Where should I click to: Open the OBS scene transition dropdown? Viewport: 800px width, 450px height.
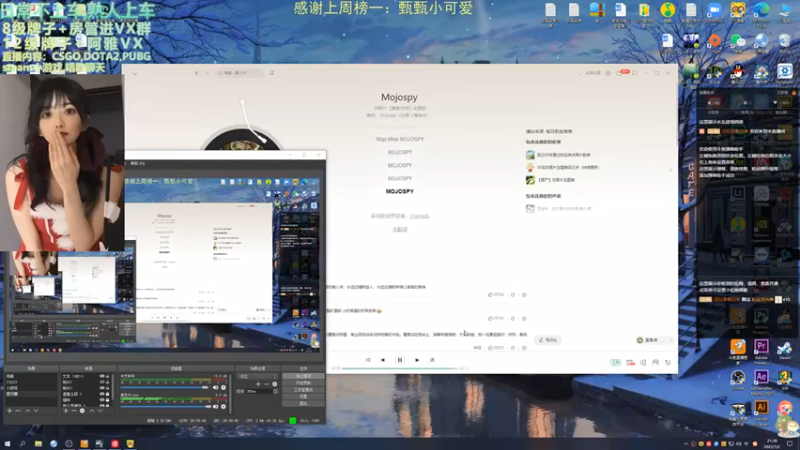pos(258,376)
